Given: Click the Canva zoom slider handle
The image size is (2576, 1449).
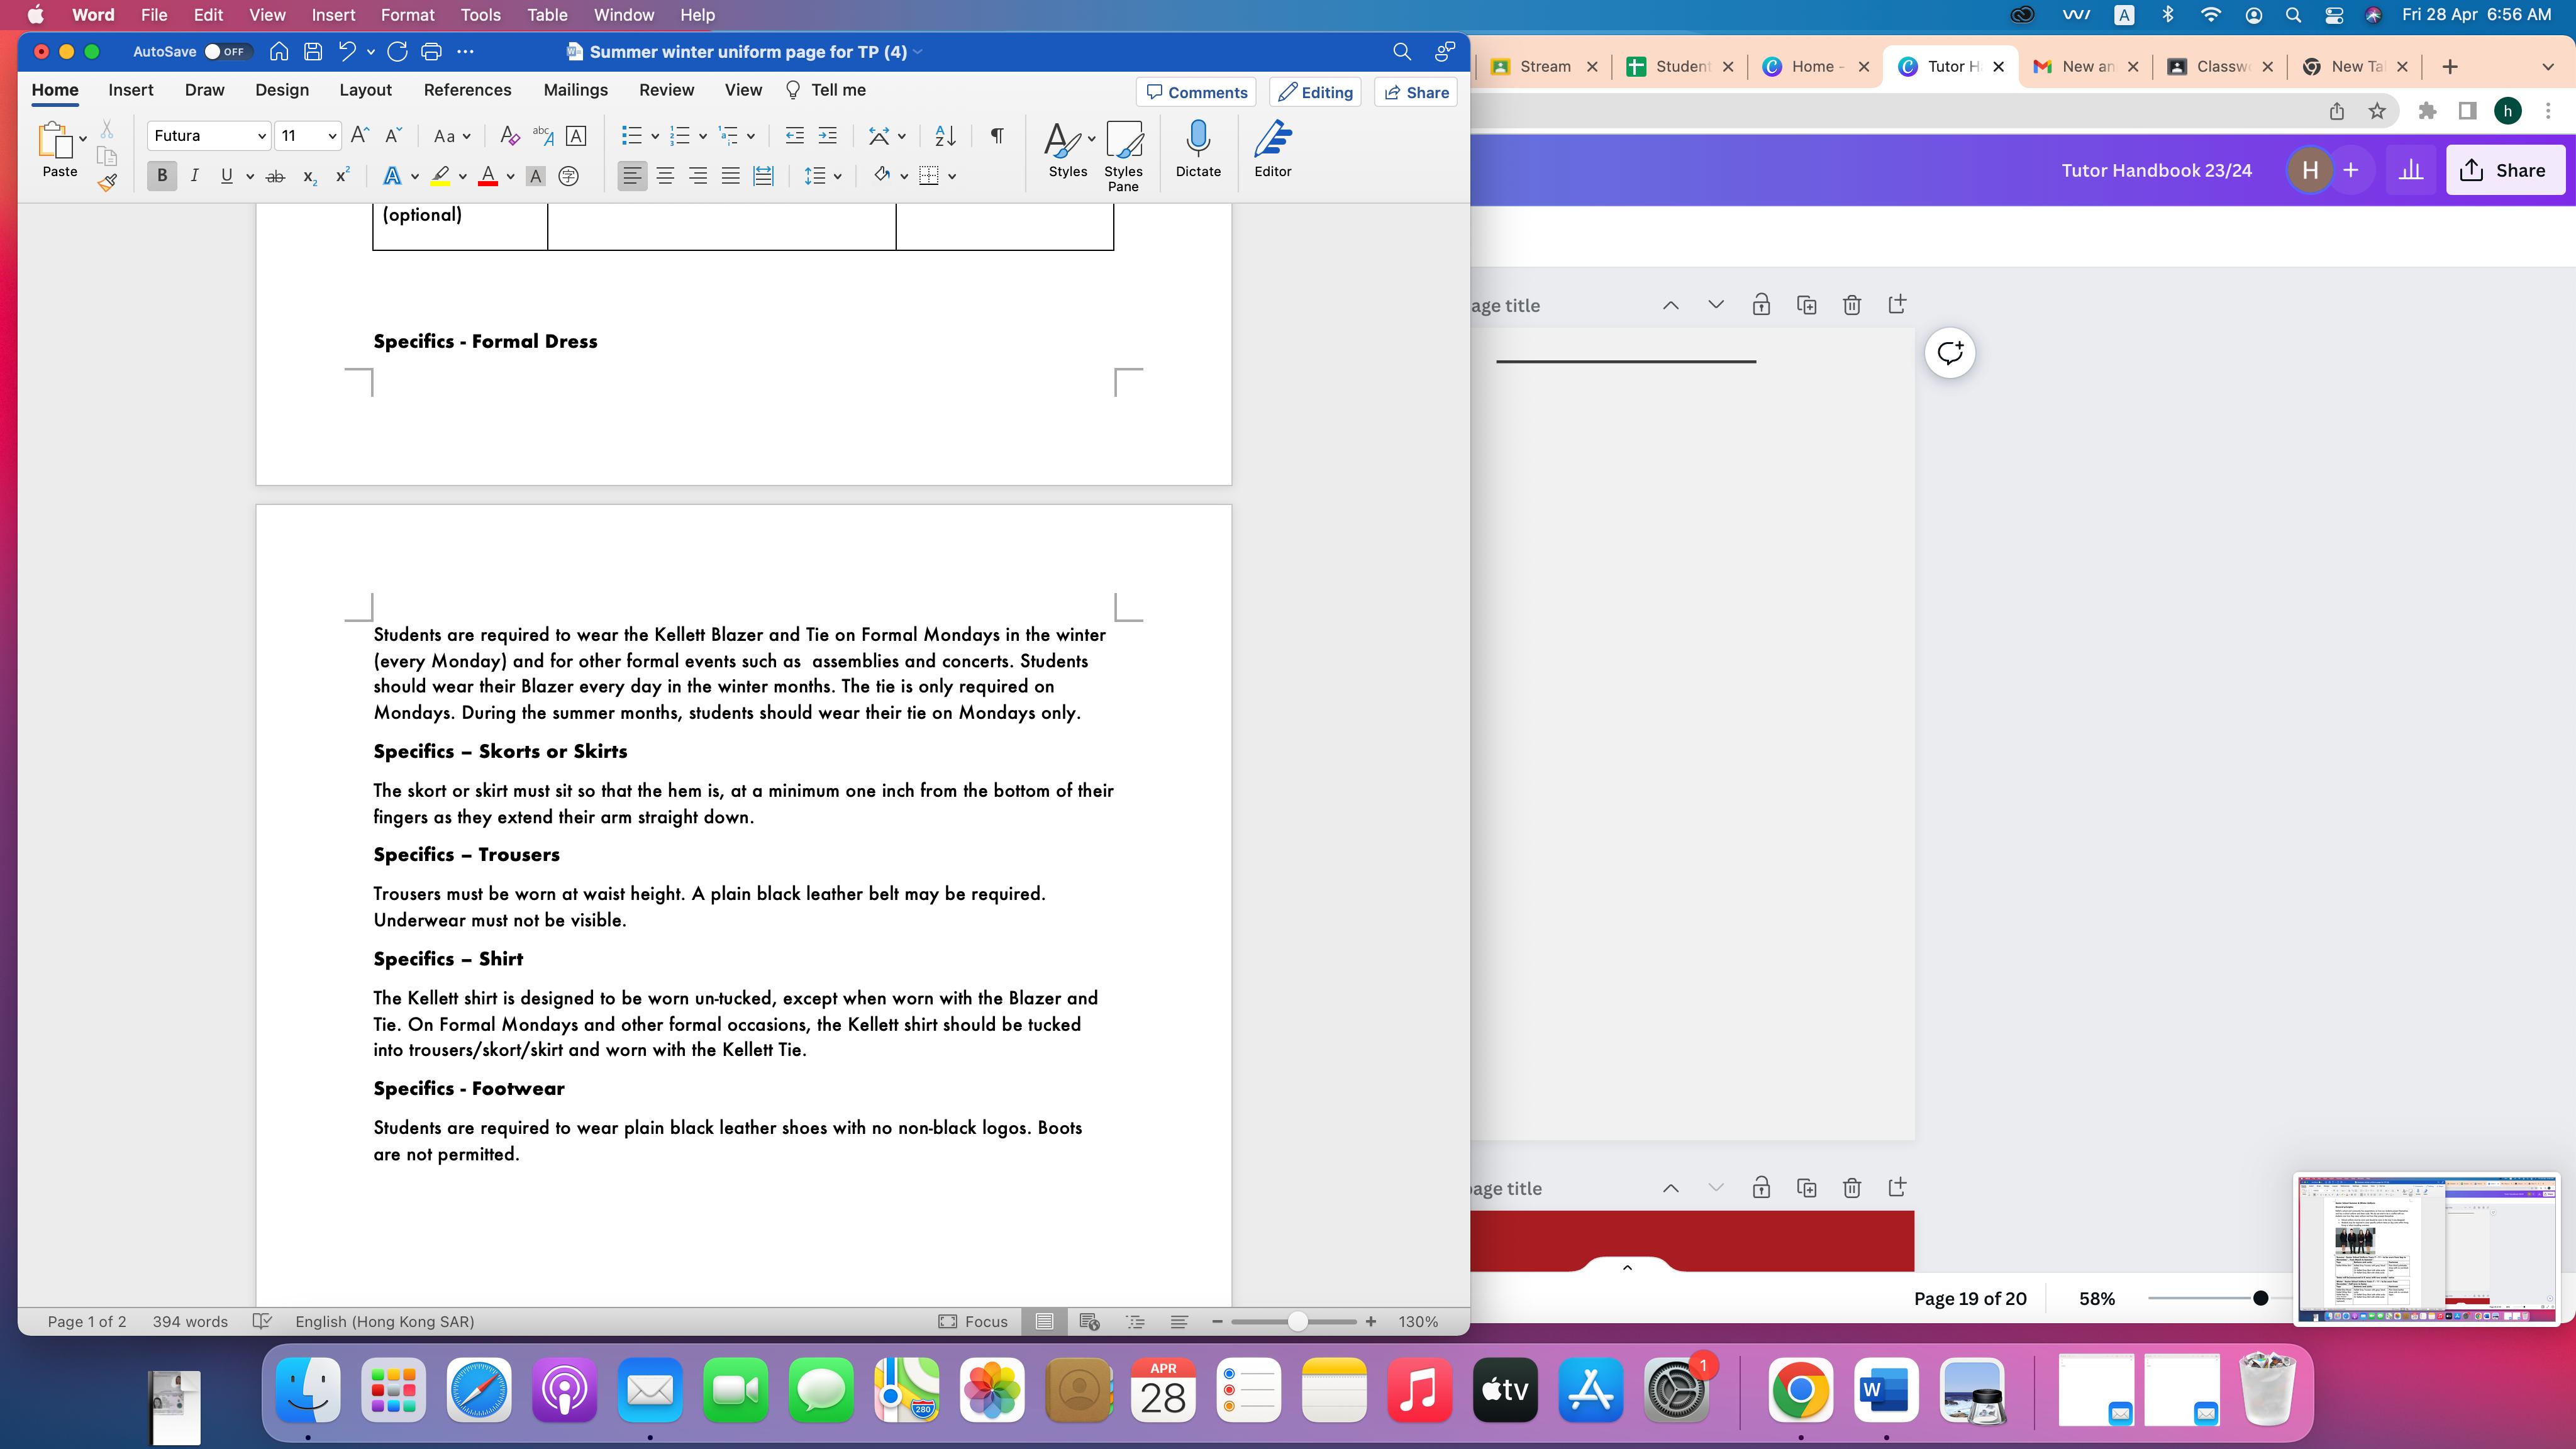Looking at the screenshot, I should click(x=2260, y=1298).
